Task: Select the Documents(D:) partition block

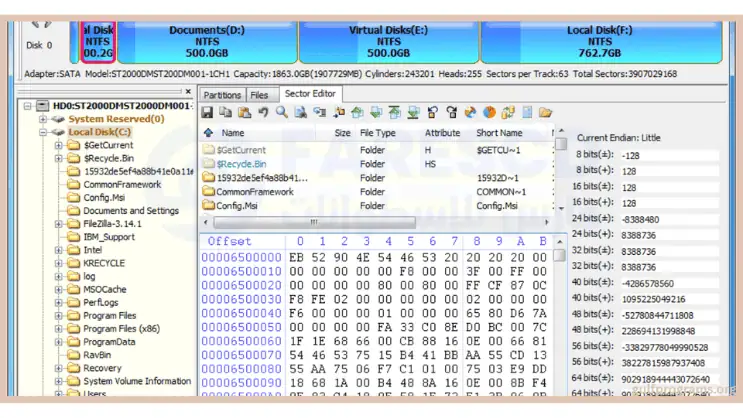Action: click(207, 42)
